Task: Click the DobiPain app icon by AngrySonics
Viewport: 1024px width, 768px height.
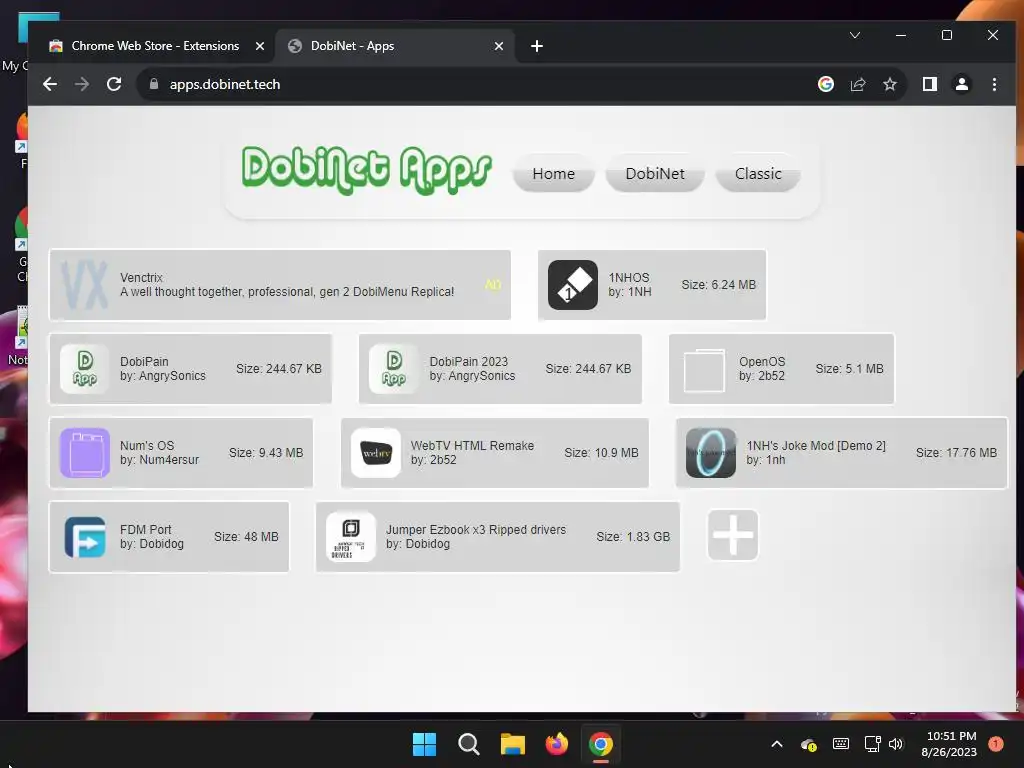Action: click(x=85, y=369)
